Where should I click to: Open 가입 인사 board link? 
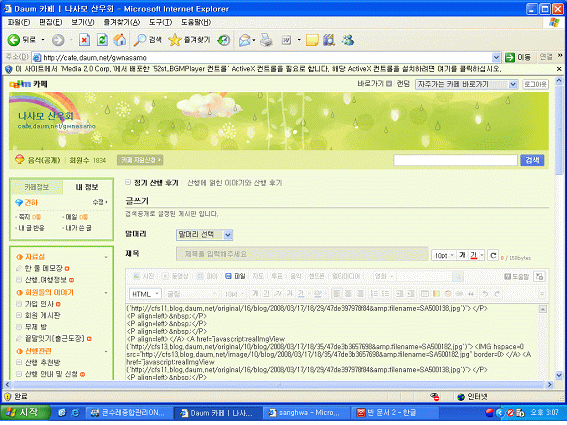[x=39, y=304]
